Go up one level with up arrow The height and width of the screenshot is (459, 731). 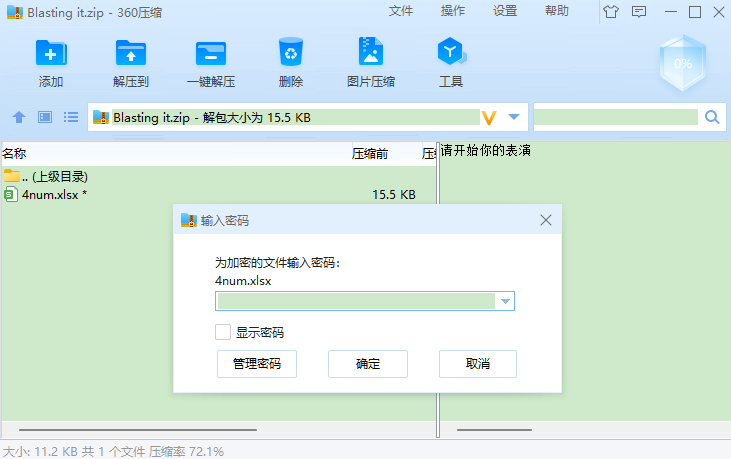coord(19,117)
